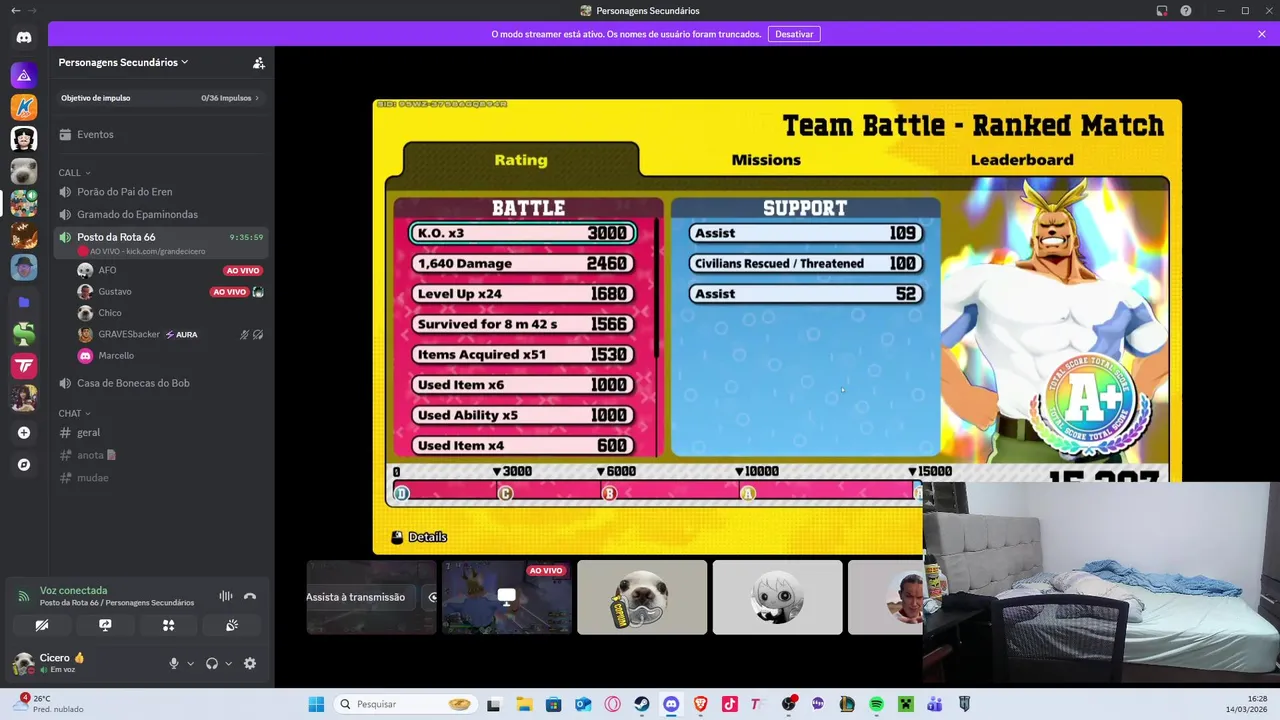Open Discord help question mark icon

tap(1186, 11)
